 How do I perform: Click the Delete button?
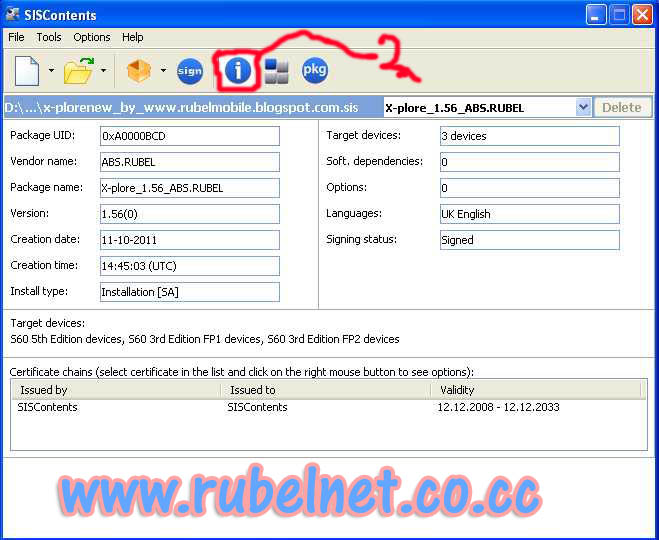click(622, 108)
